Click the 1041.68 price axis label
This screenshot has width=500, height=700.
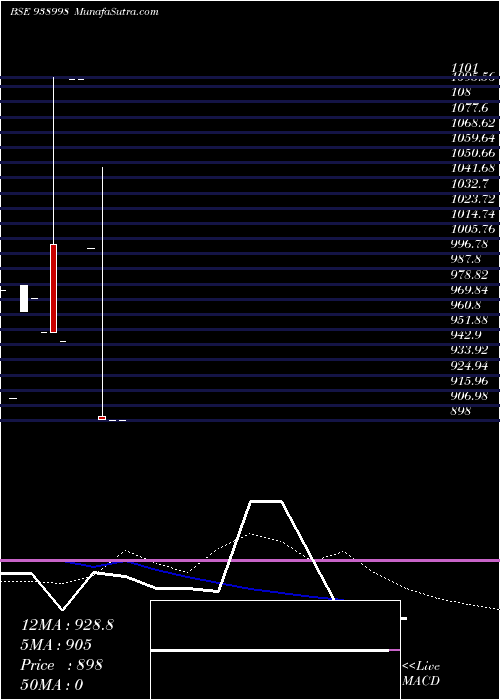tap(473, 169)
